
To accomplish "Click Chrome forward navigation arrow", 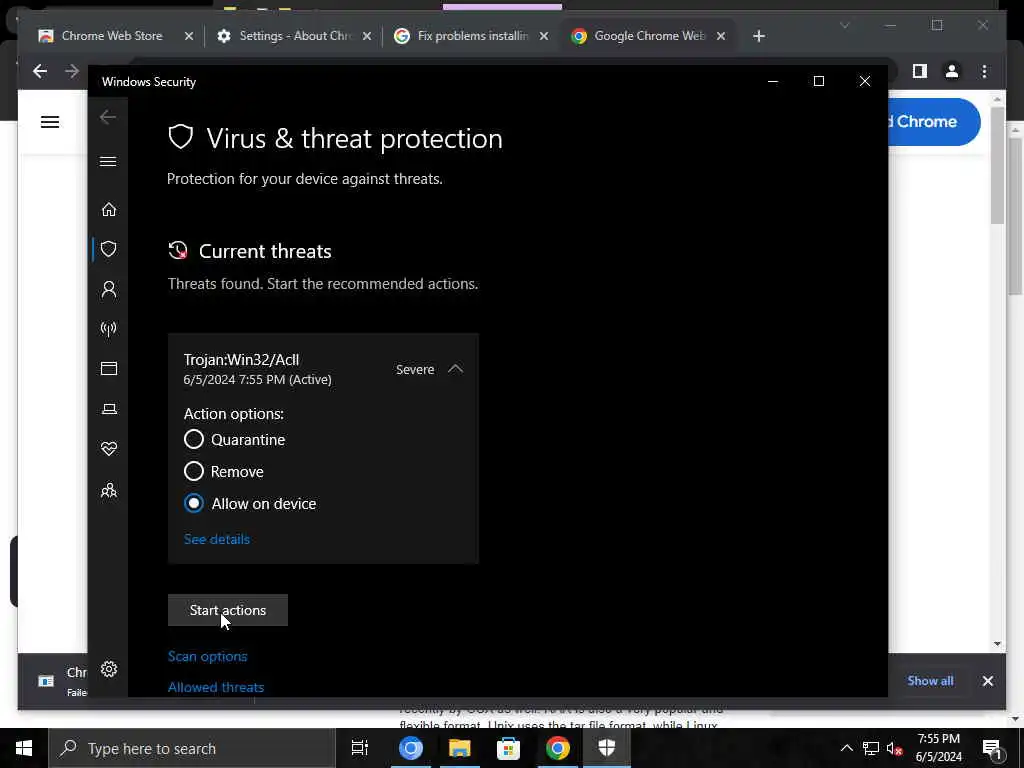I will (x=72, y=71).
